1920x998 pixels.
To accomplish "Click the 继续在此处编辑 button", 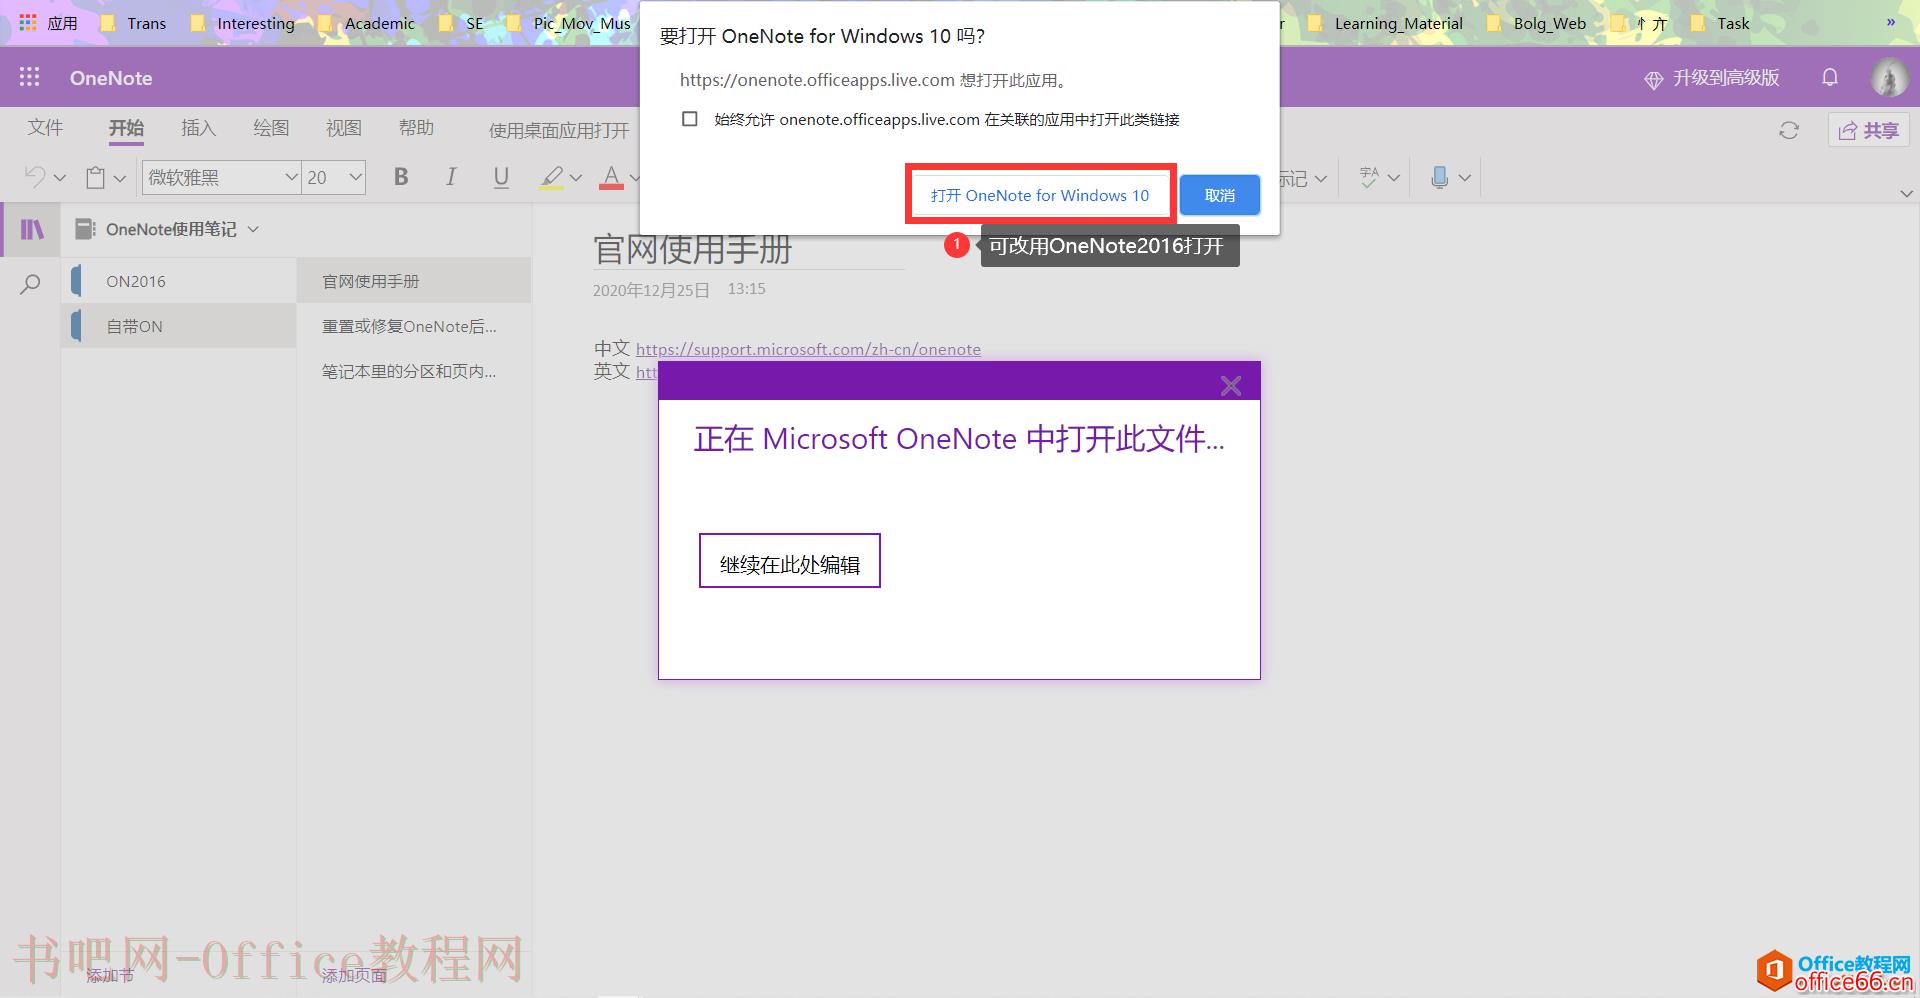I will coord(789,561).
